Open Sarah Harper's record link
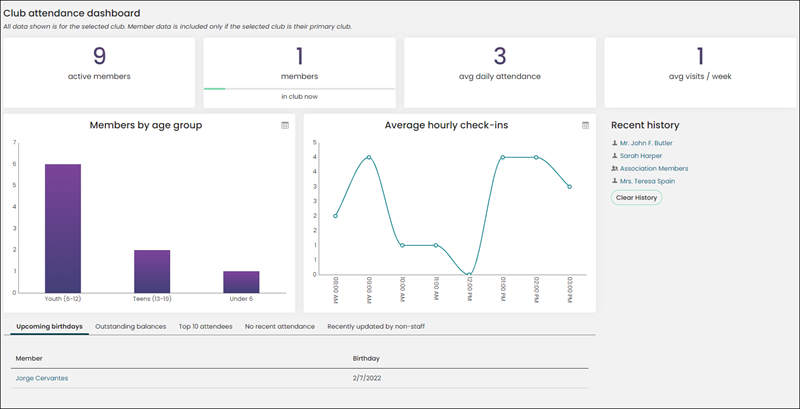 click(x=641, y=156)
